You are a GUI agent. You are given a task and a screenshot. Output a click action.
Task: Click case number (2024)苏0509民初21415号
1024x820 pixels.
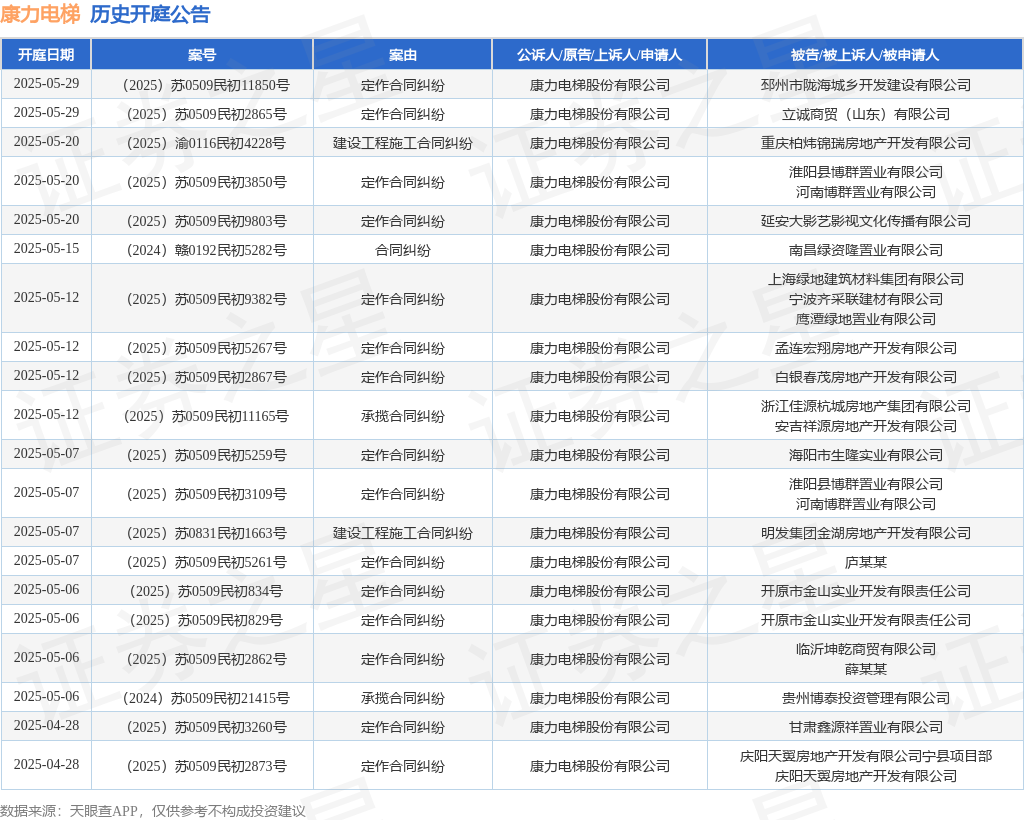click(x=206, y=699)
